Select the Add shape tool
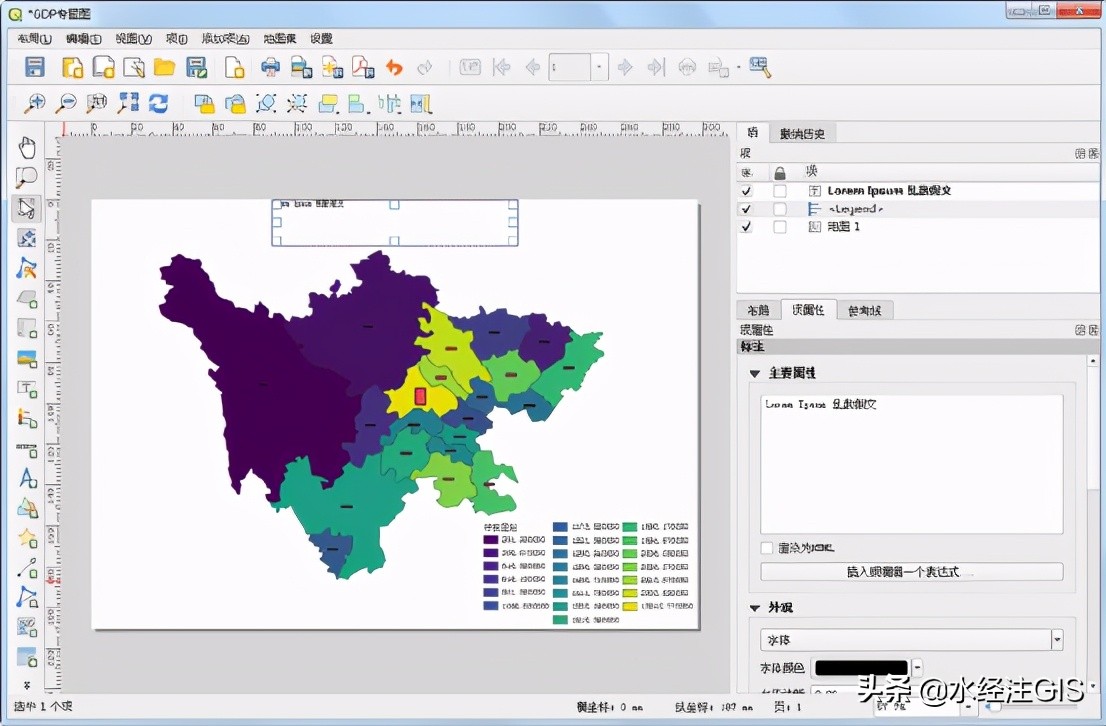This screenshot has width=1106, height=726. point(27,508)
